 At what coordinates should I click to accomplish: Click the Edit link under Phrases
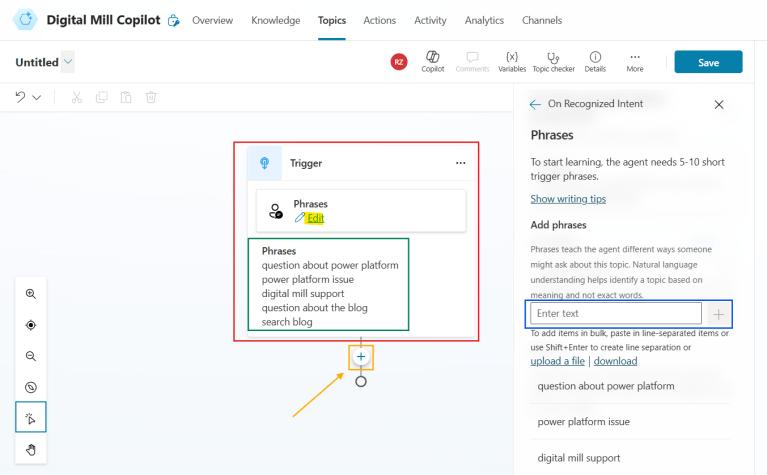316,218
